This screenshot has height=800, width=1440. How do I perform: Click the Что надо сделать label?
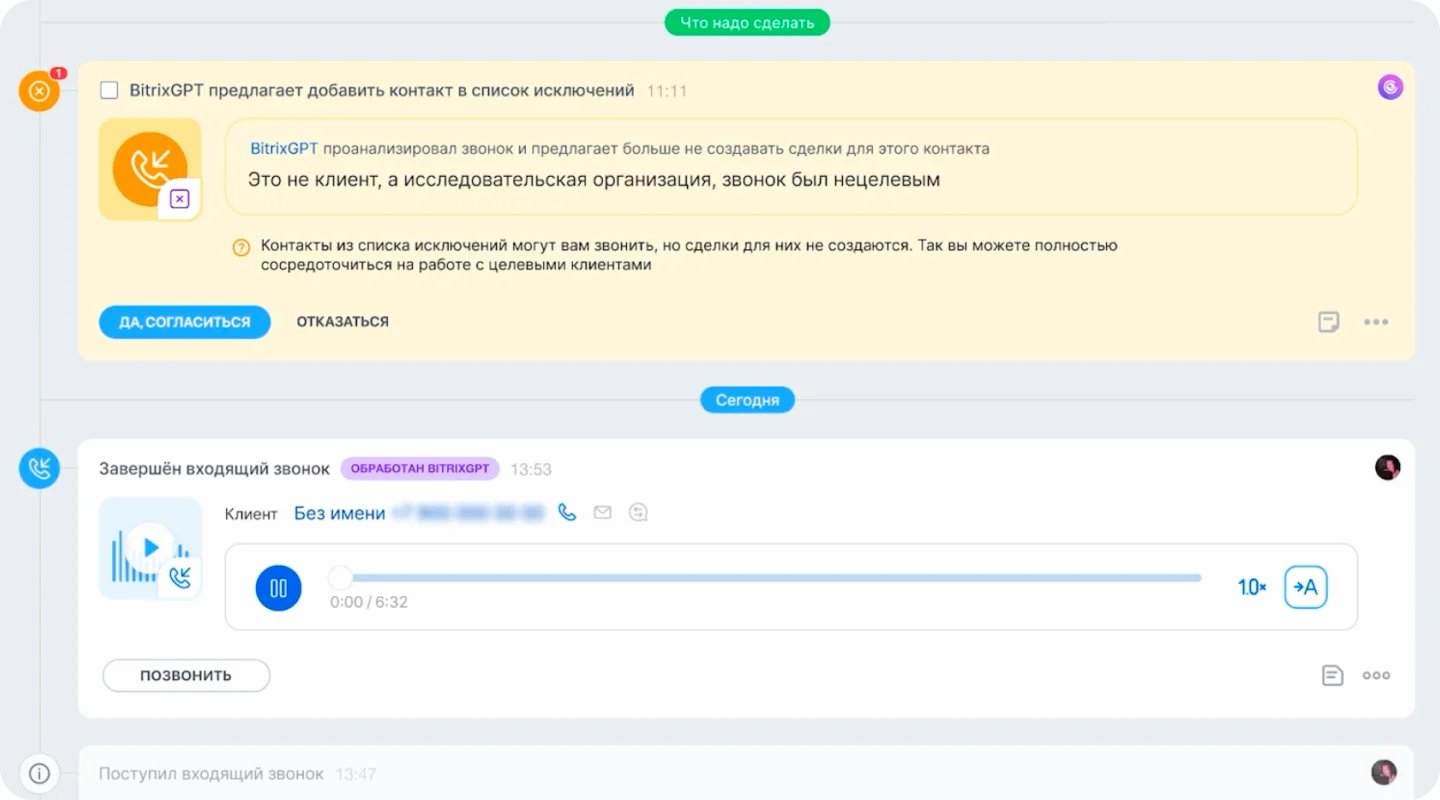click(x=747, y=22)
